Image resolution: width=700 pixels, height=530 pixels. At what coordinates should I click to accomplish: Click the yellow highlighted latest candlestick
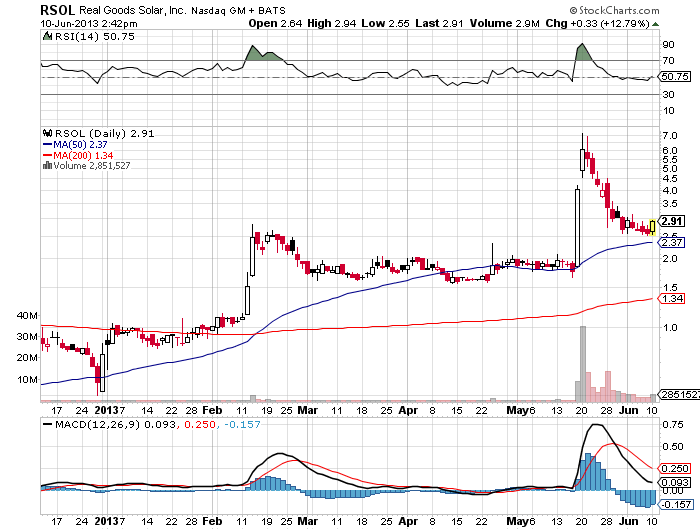[653, 227]
